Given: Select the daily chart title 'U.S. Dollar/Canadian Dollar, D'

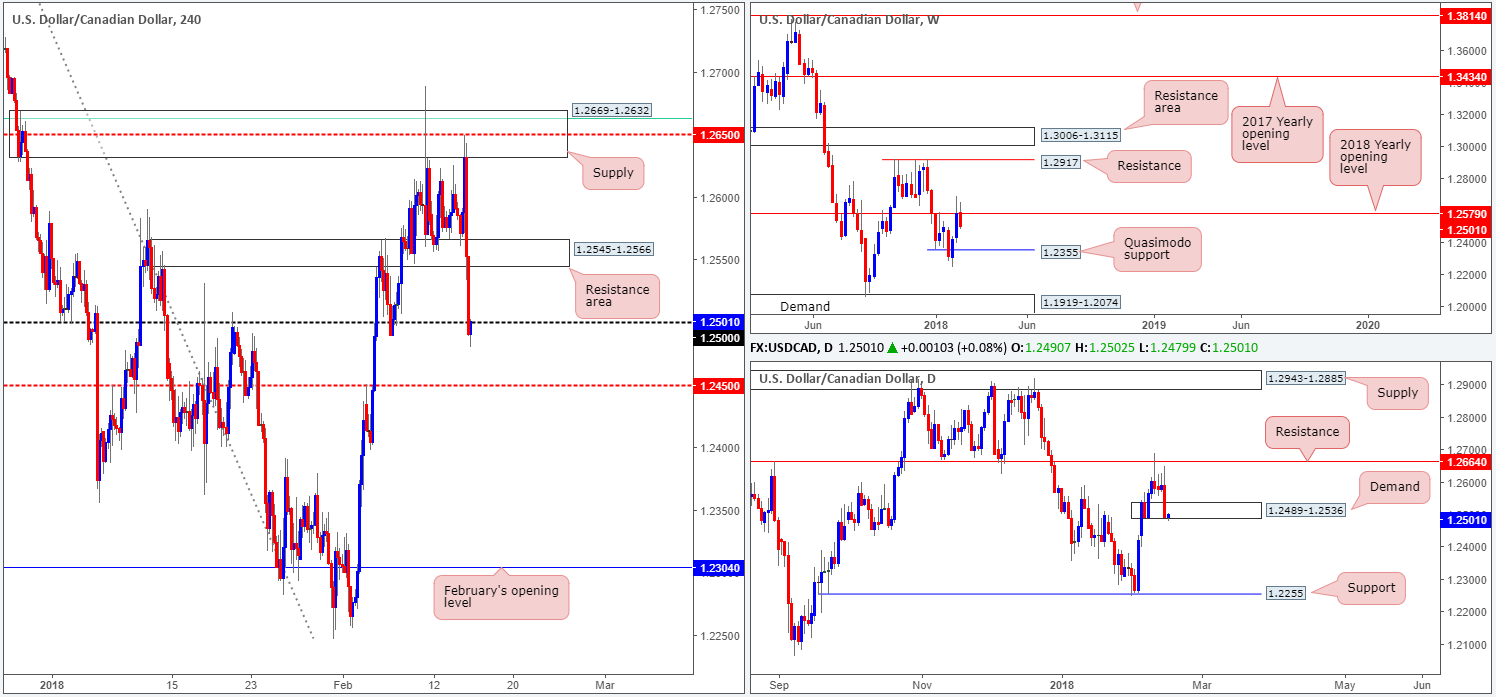Looking at the screenshot, I should tap(848, 378).
